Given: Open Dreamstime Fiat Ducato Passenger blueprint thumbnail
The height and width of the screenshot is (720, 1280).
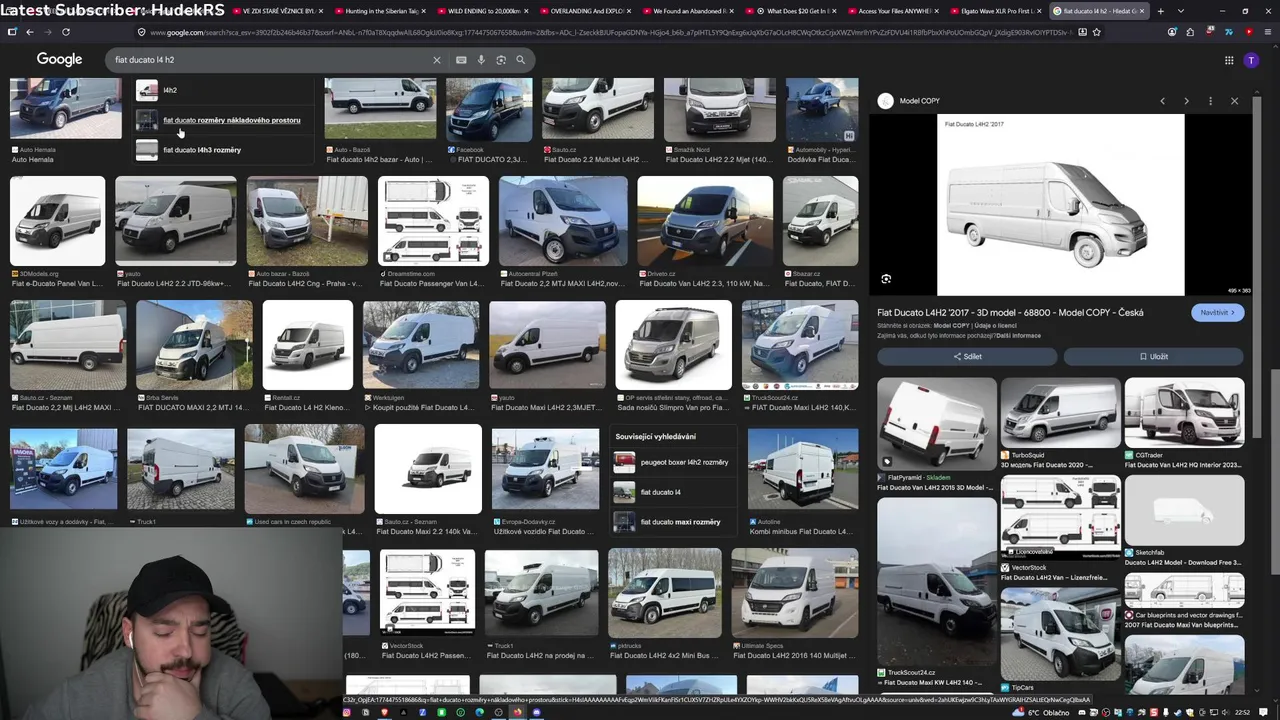Looking at the screenshot, I should pyautogui.click(x=434, y=221).
